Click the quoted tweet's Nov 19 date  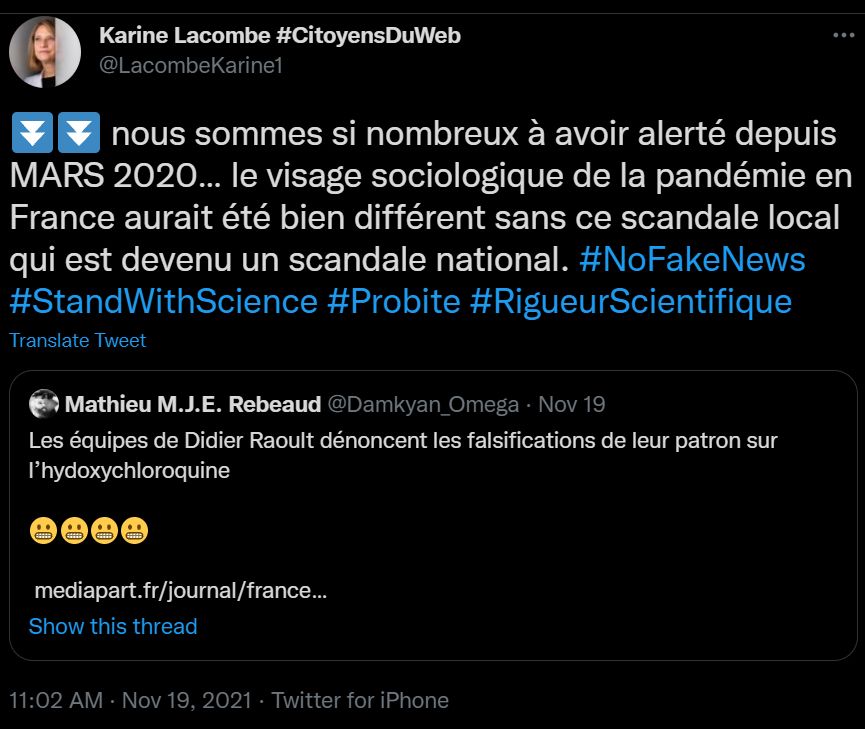(572, 404)
